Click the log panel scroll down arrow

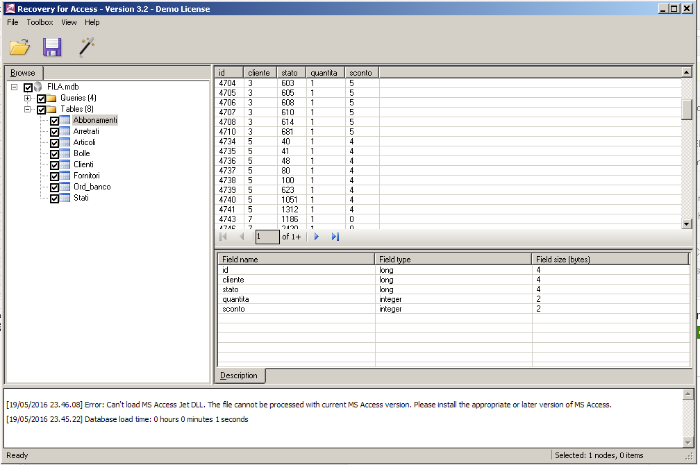pyautogui.click(x=688, y=442)
